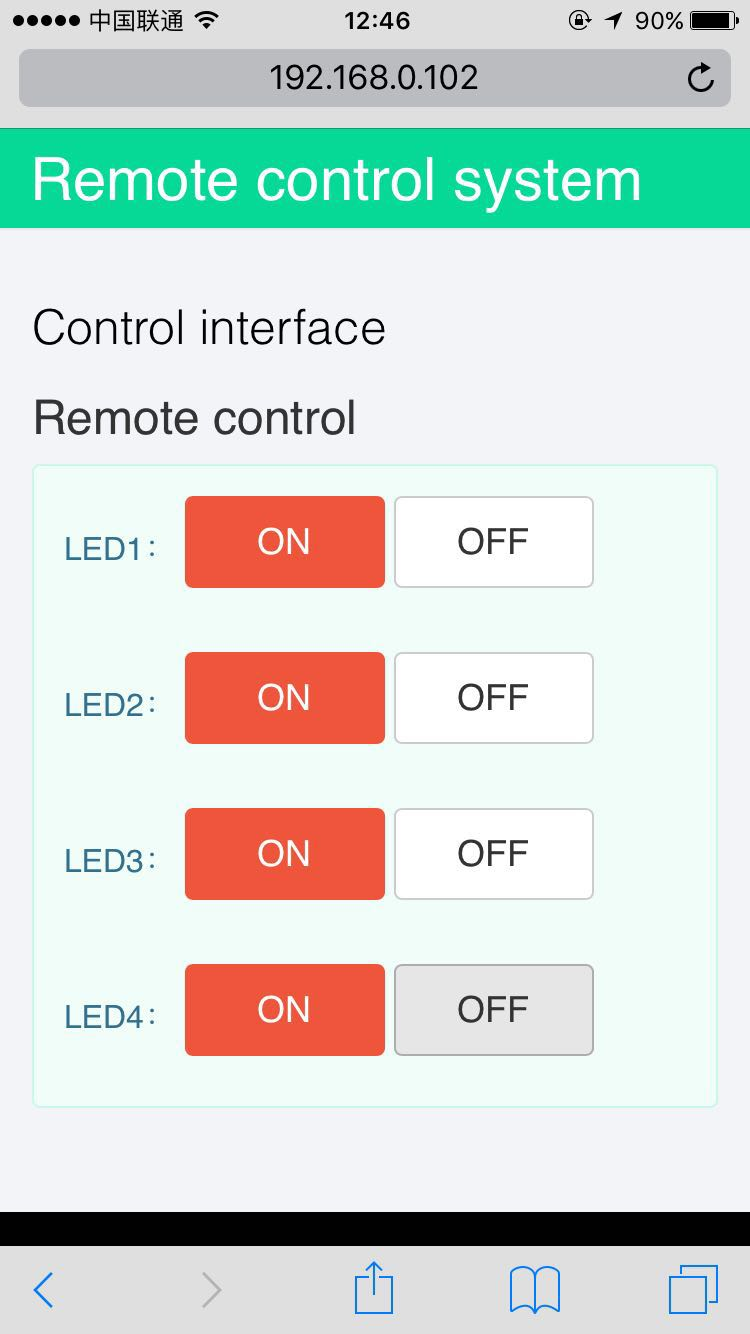Disable LED3 with OFF button
This screenshot has width=750, height=1334.
(x=493, y=854)
